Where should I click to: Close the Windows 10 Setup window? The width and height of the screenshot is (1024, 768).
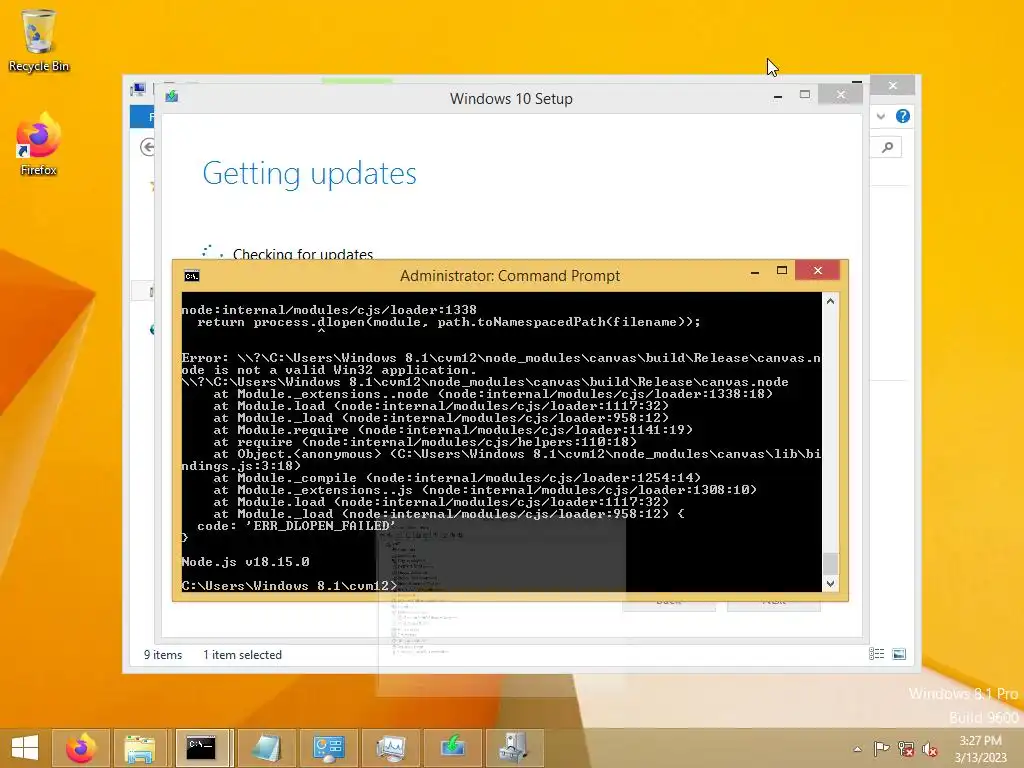pyautogui.click(x=840, y=95)
